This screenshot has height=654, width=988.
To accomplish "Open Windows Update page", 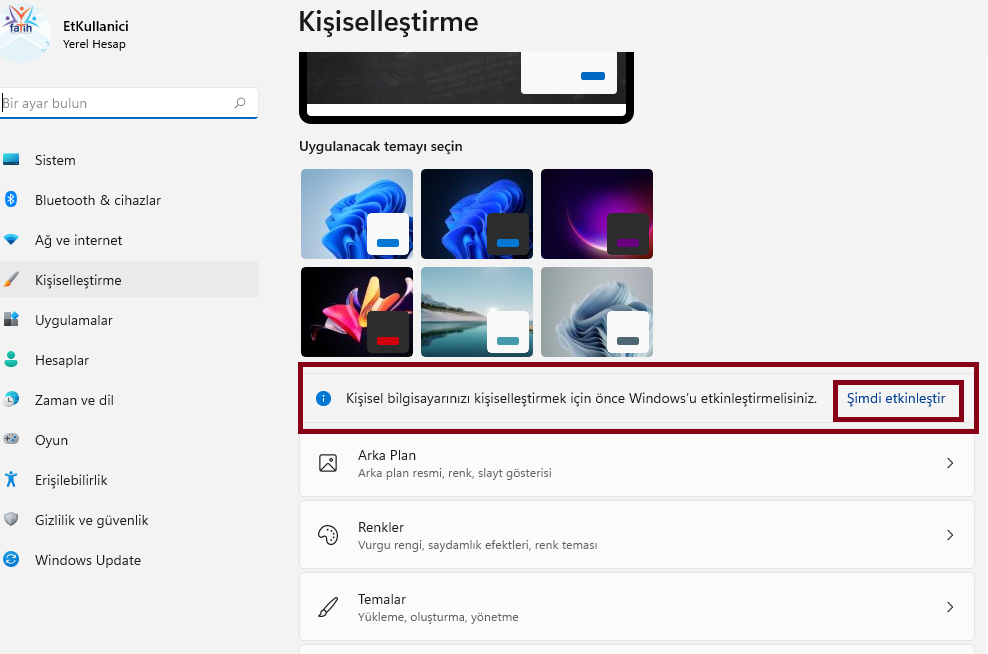I will 129,559.
